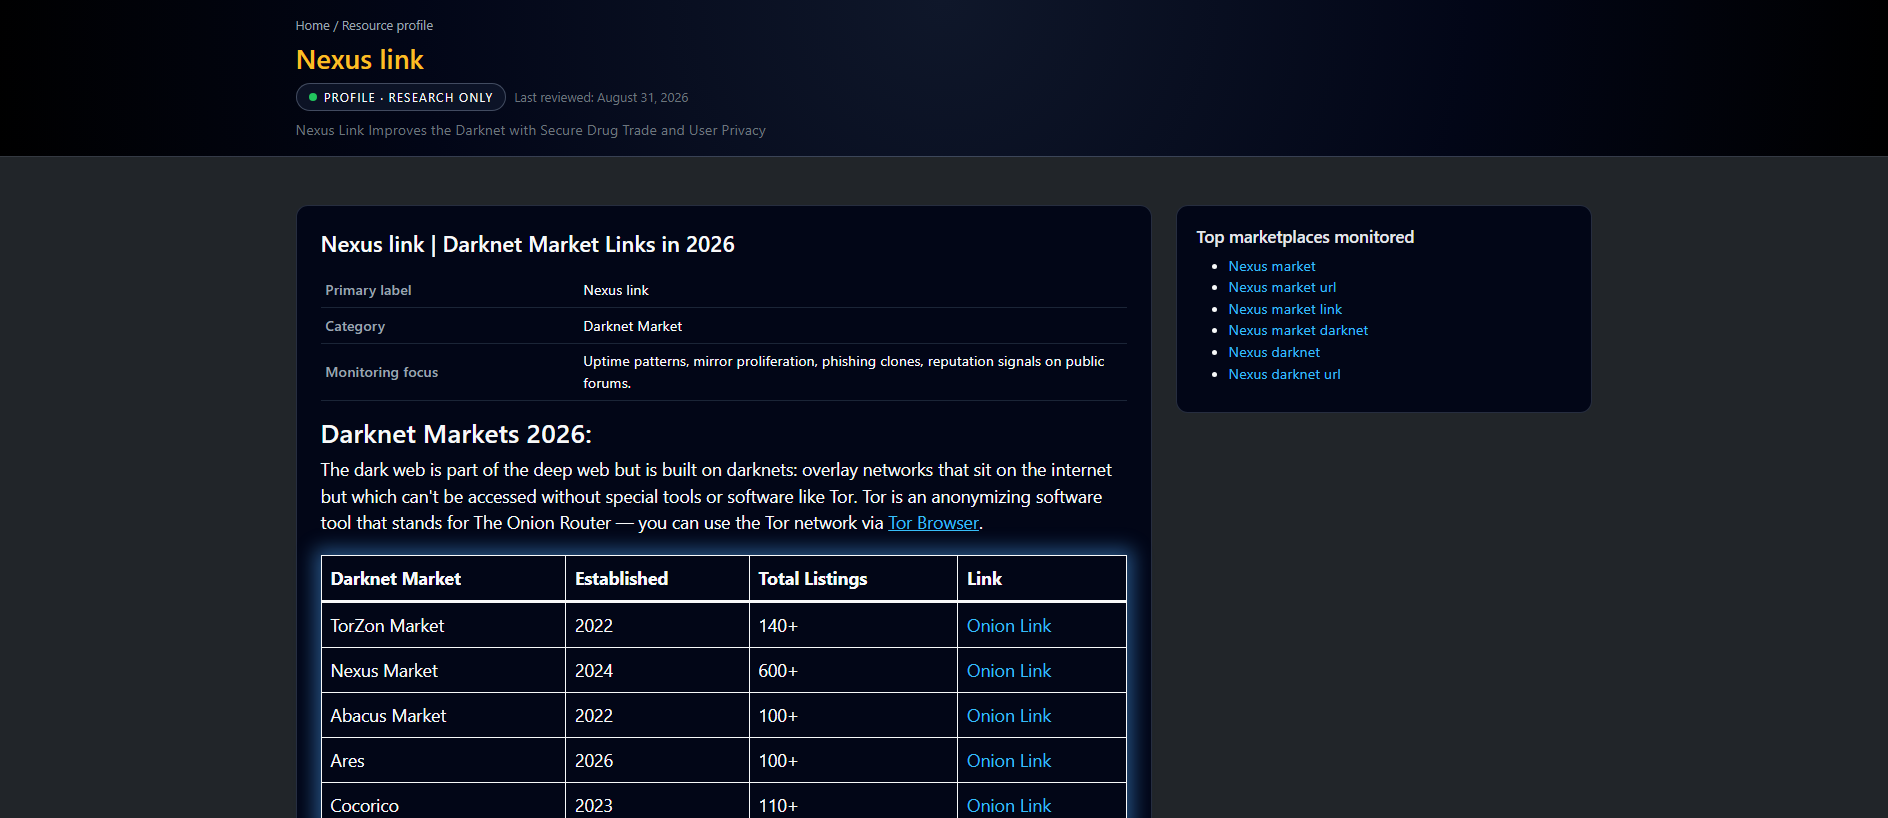Click the Darknet Market column header
Viewport: 1888px width, 818px height.
(443, 579)
